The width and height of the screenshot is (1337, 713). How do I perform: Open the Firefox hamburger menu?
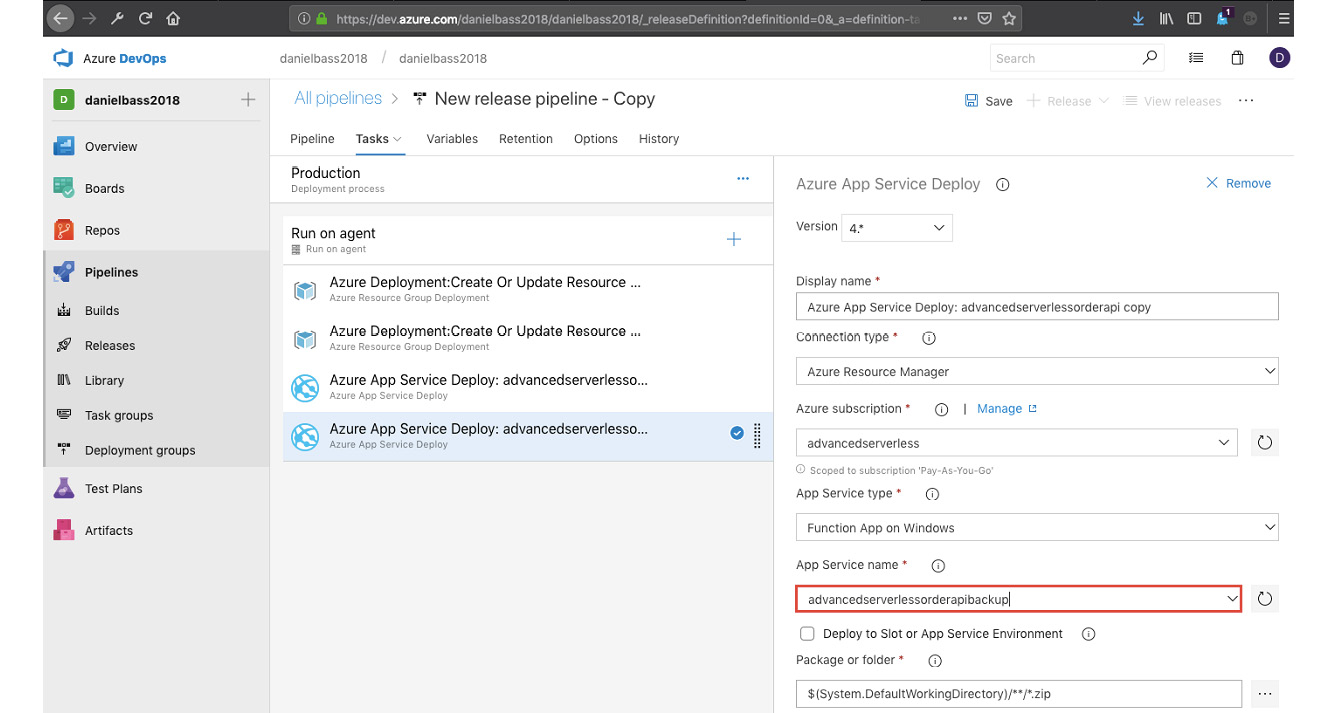pyautogui.click(x=1285, y=18)
